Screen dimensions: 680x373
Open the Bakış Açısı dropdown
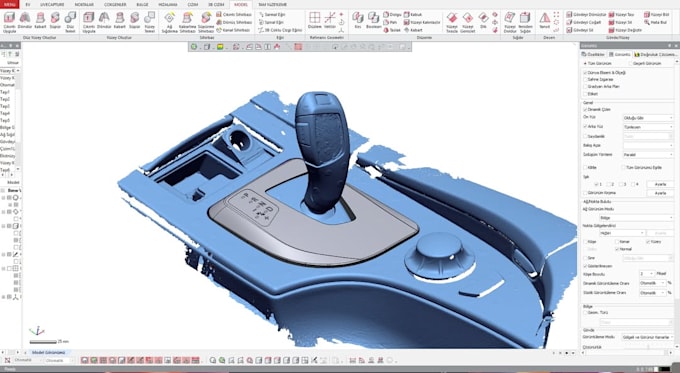(648, 145)
